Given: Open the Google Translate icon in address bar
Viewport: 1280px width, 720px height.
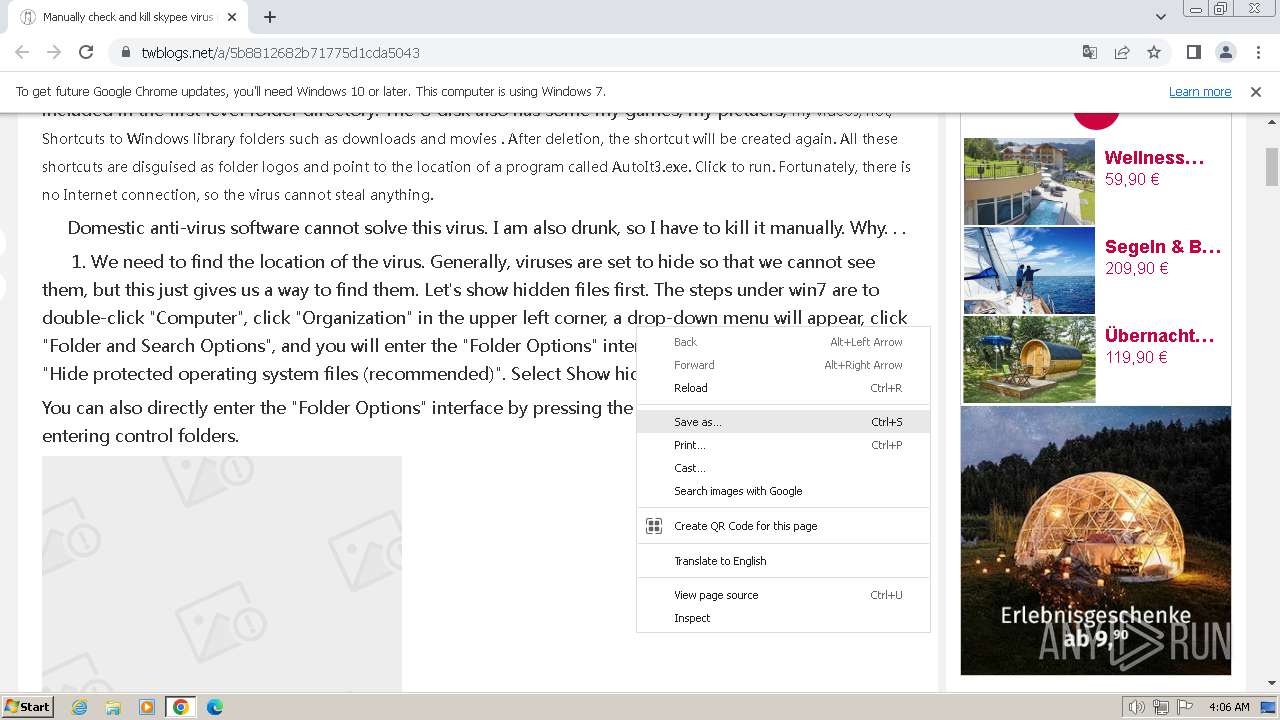Looking at the screenshot, I should tap(1090, 52).
